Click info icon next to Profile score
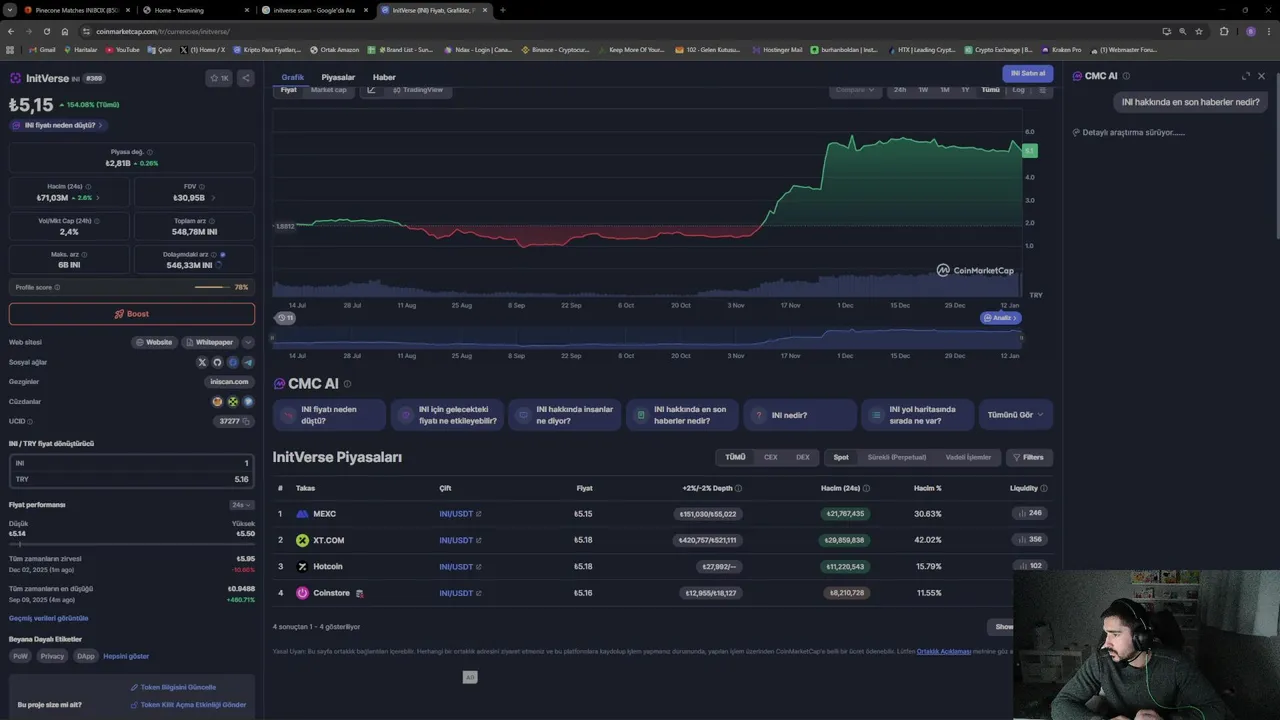Image resolution: width=1280 pixels, height=720 pixels. 57,287
